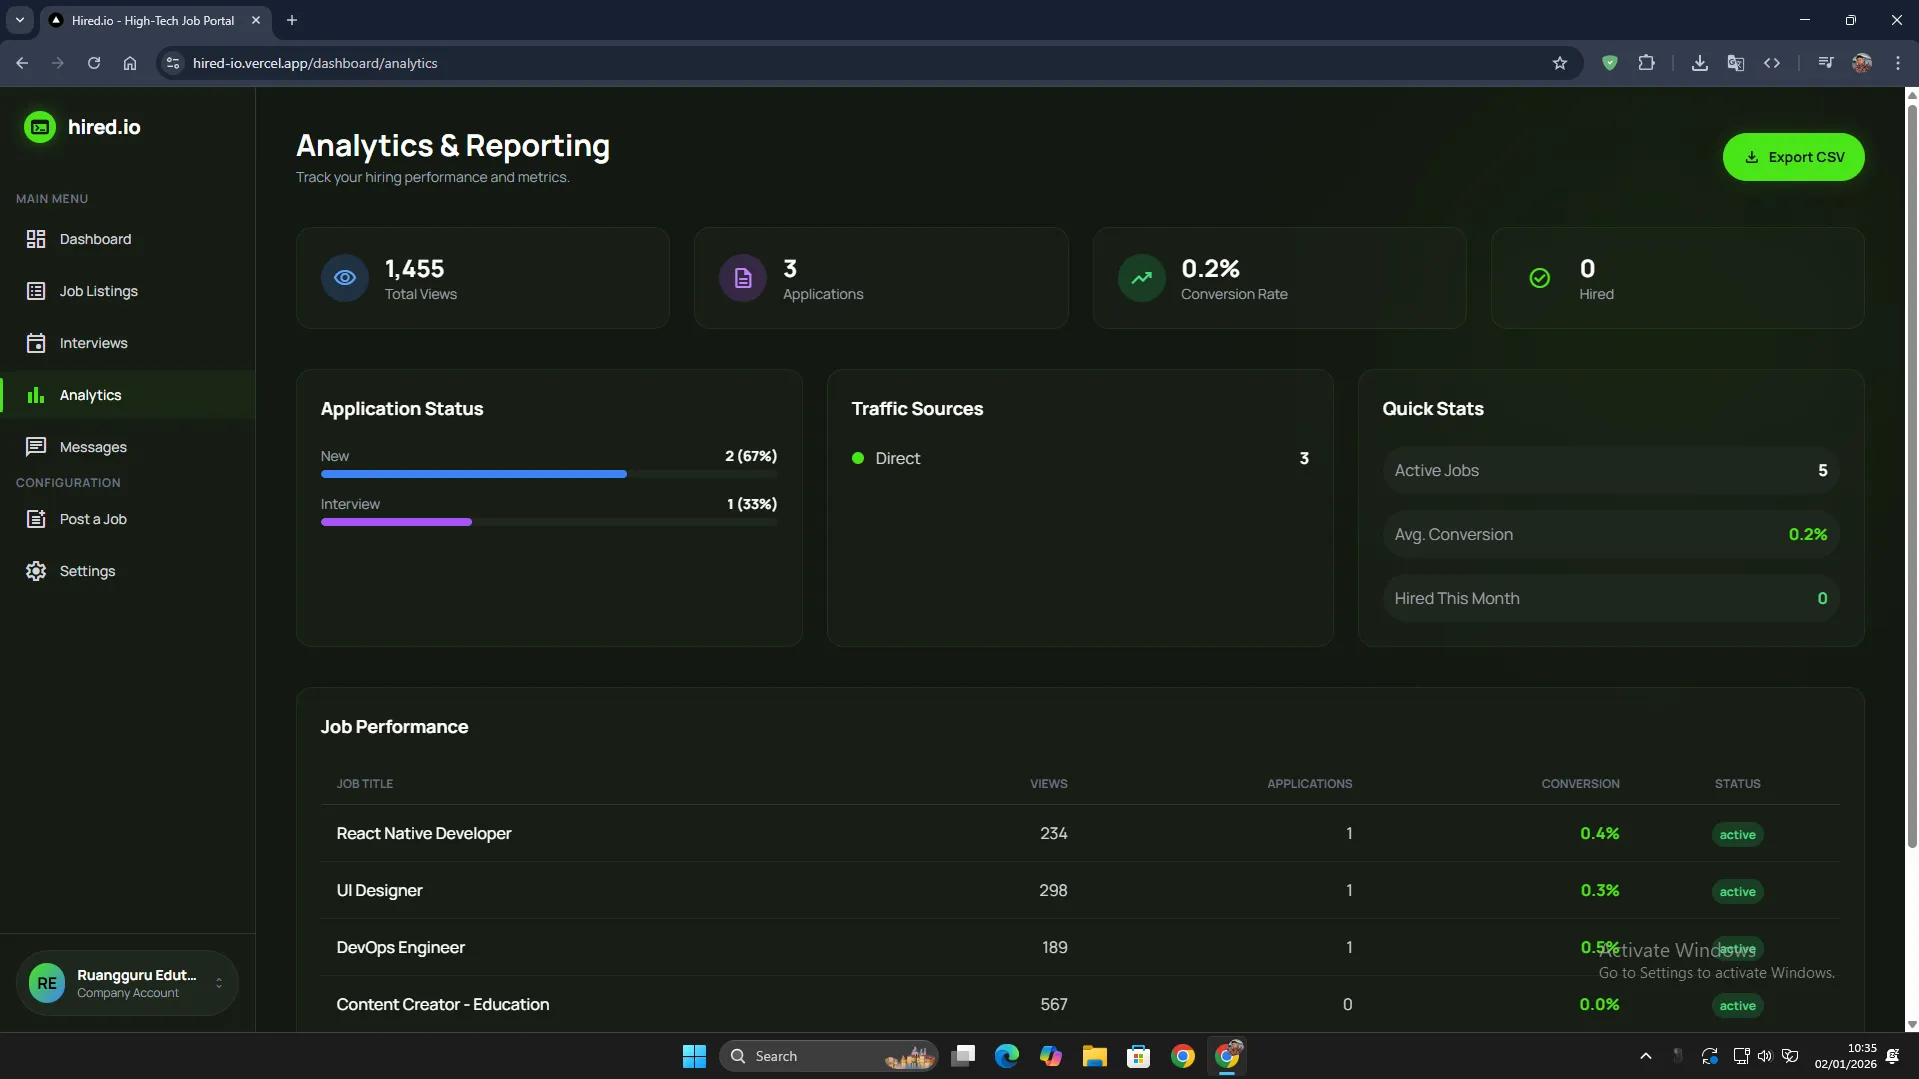Click the Total Views eye icon
This screenshot has height=1079, width=1919.
click(344, 278)
